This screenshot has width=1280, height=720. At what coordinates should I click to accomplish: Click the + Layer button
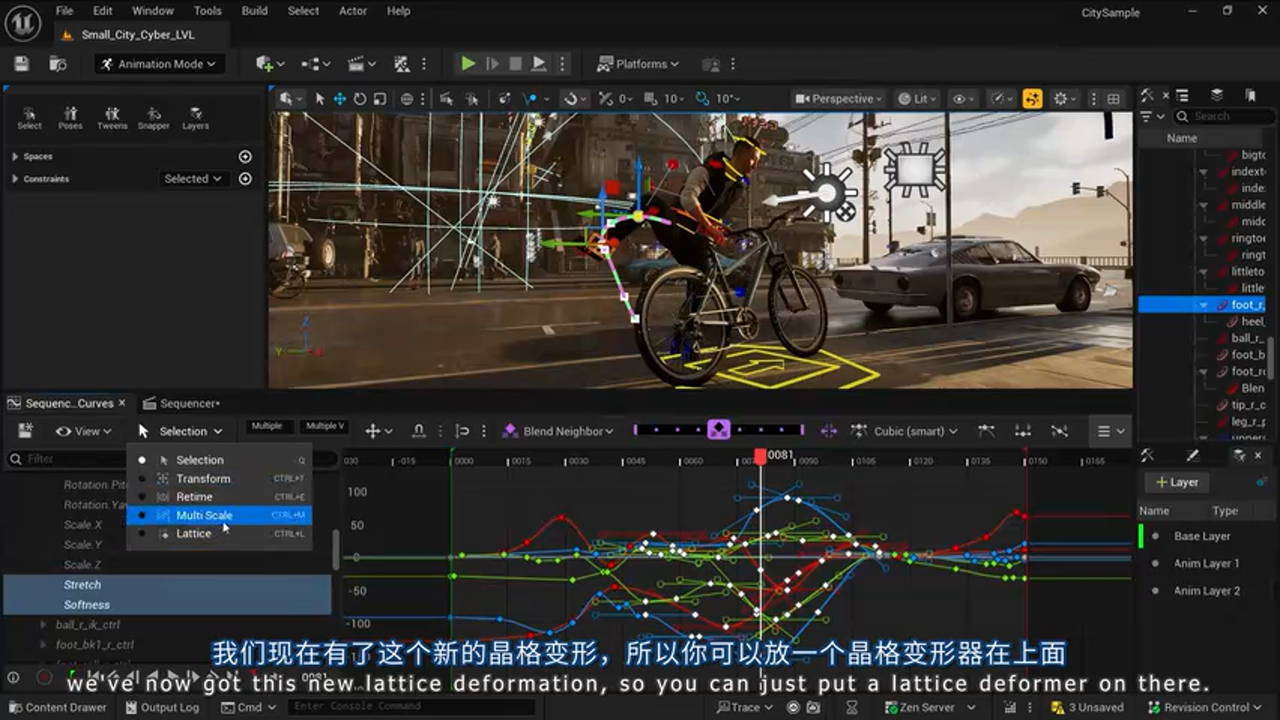1176,482
